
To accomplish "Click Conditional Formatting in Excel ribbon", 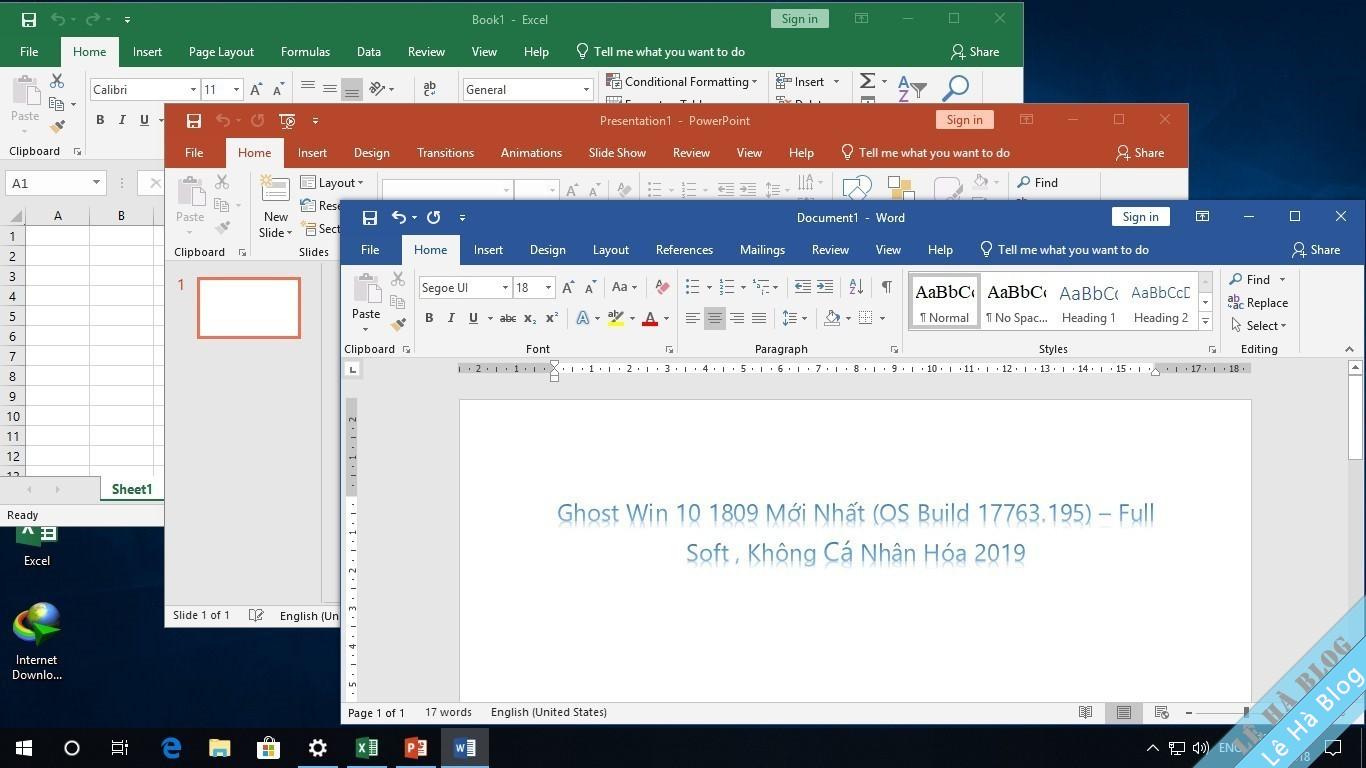I will [682, 81].
